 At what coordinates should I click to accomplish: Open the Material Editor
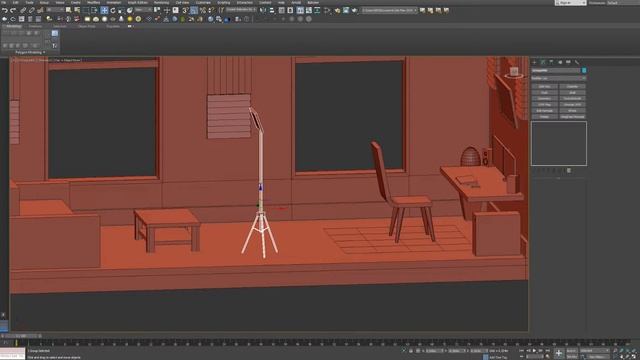(x=327, y=10)
